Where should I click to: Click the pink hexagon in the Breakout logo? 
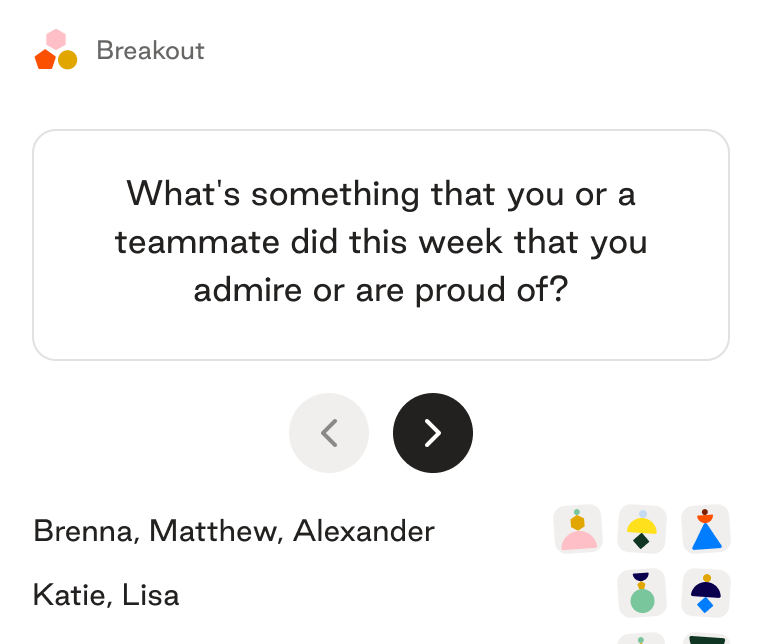coord(56,40)
